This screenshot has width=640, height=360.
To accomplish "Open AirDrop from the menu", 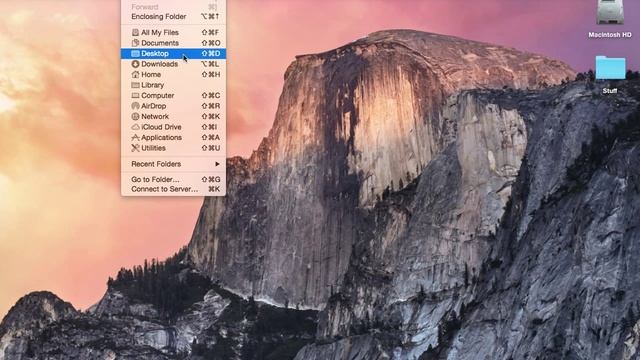I will (173, 106).
